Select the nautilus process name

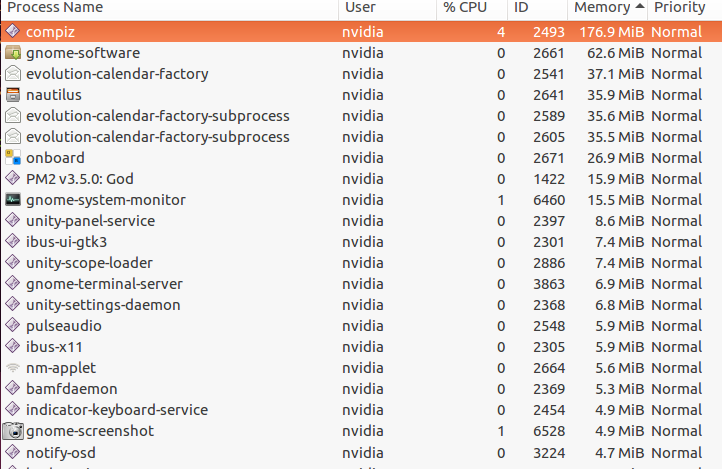pyautogui.click(x=54, y=95)
